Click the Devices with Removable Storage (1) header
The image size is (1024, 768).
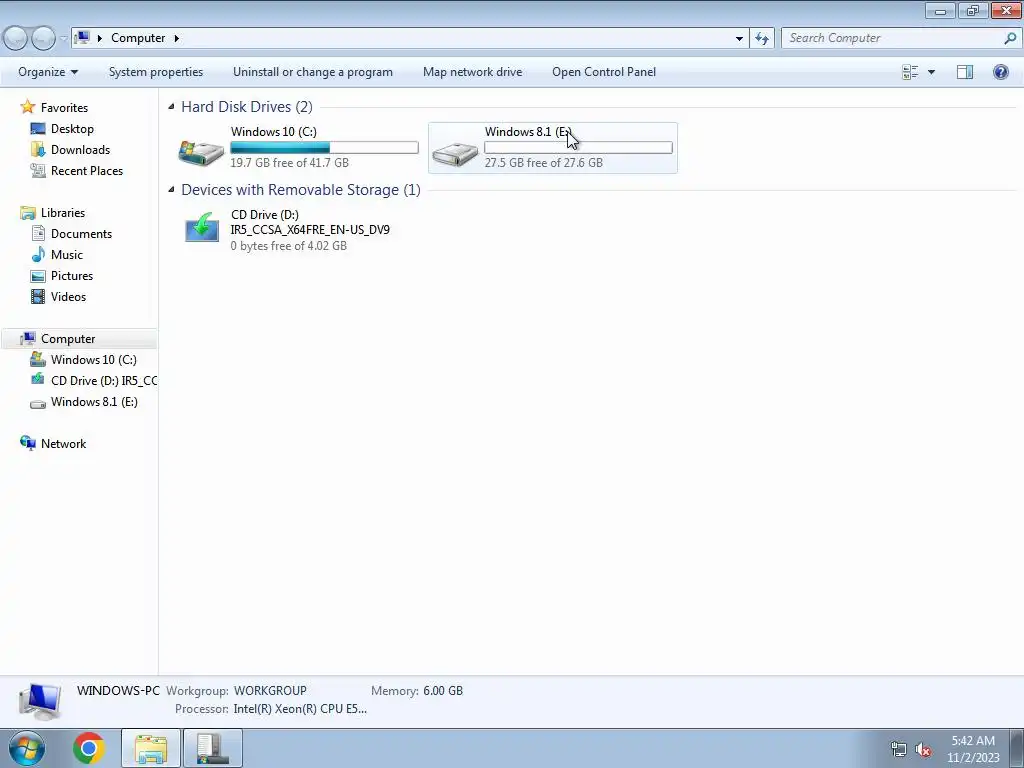(301, 190)
